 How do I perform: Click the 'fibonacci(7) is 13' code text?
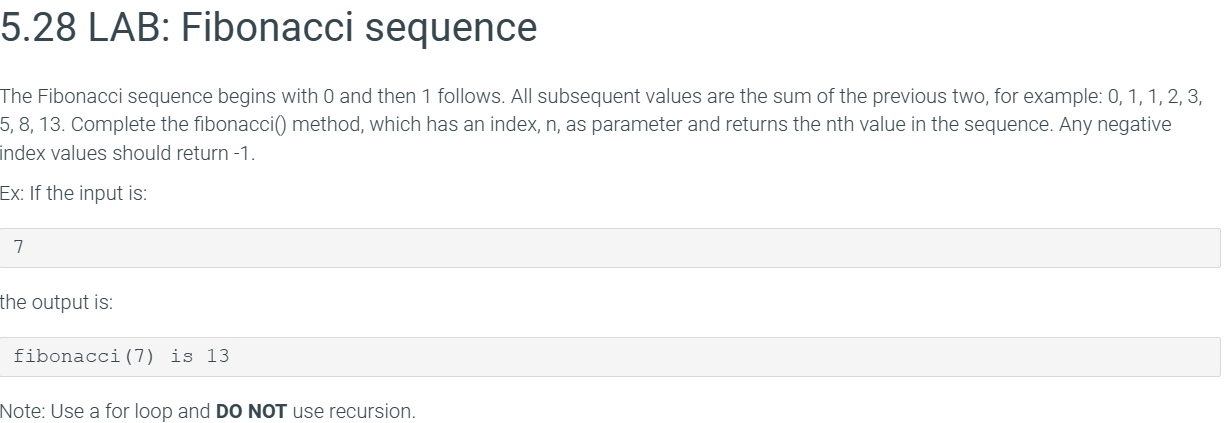tap(121, 356)
